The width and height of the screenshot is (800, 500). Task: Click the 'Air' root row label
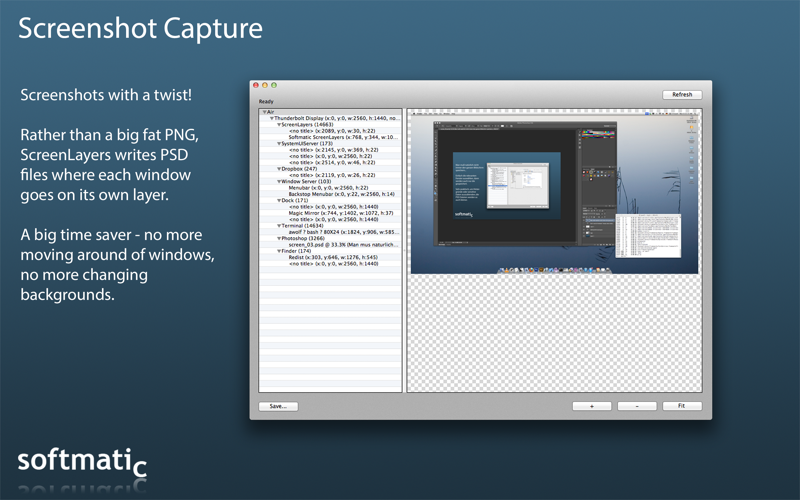pos(271,112)
